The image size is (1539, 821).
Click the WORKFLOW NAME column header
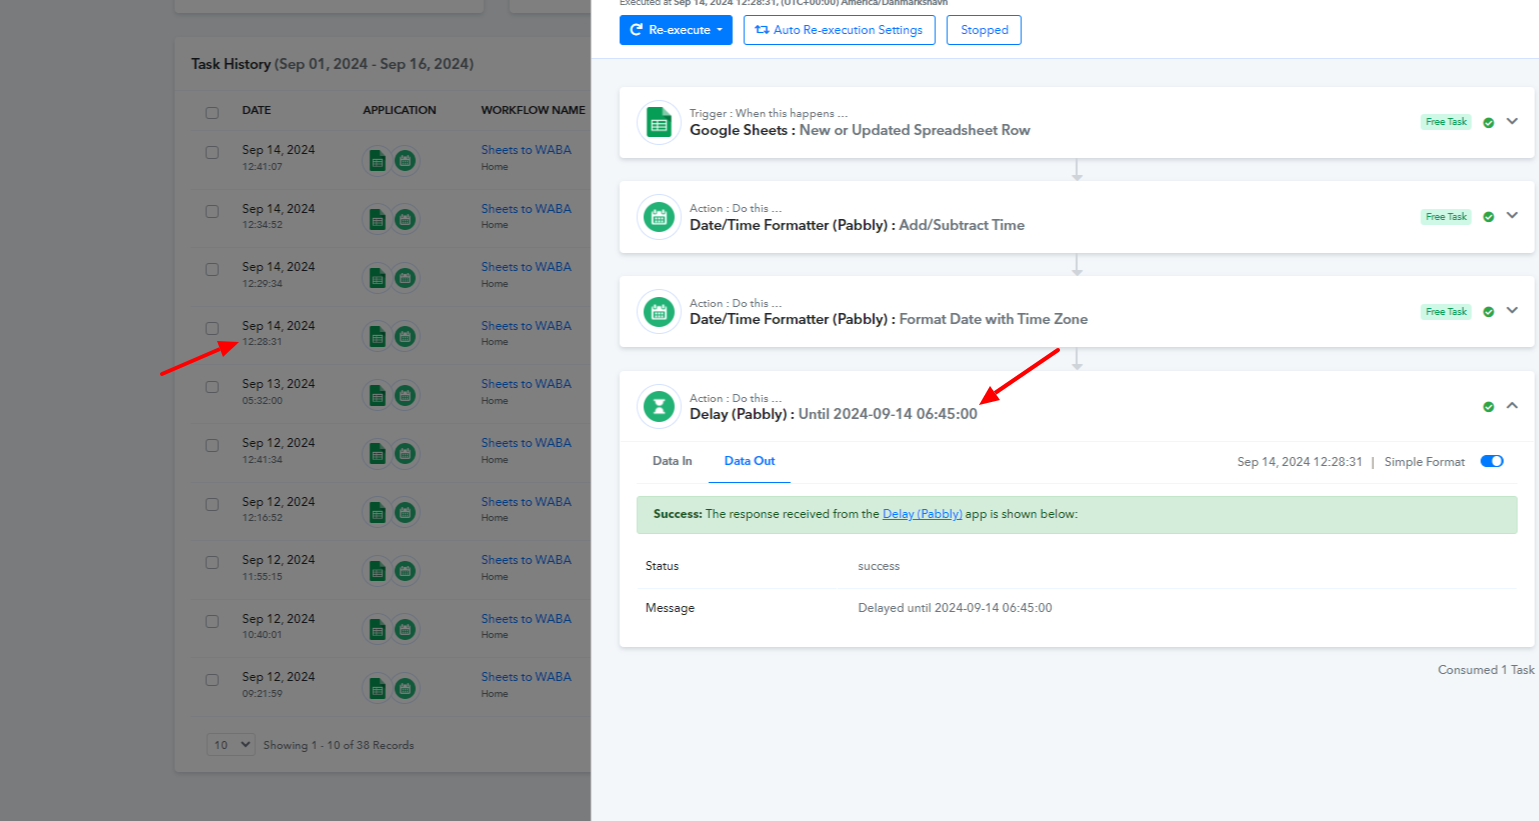pos(533,110)
